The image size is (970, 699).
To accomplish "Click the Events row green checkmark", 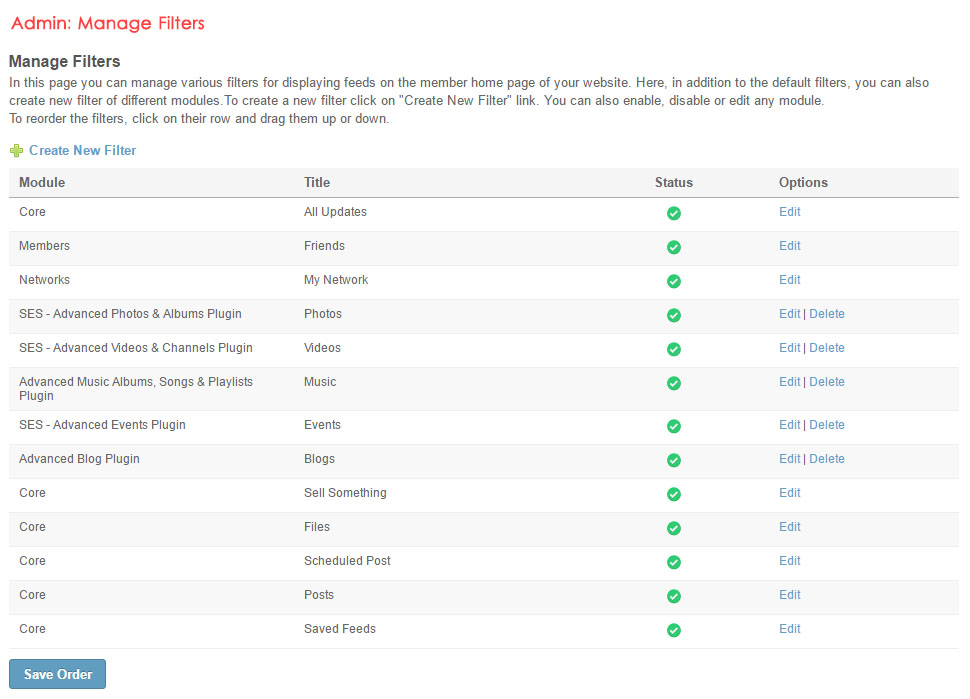I will [674, 426].
